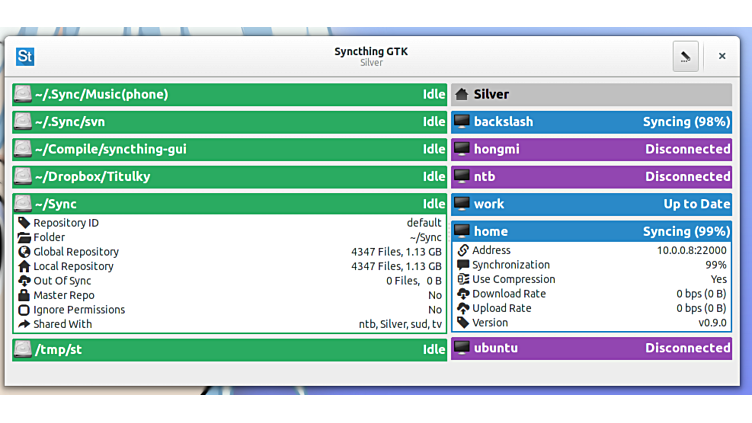
Task: Click the drive icon for /tmp/st
Action: [x=23, y=349]
